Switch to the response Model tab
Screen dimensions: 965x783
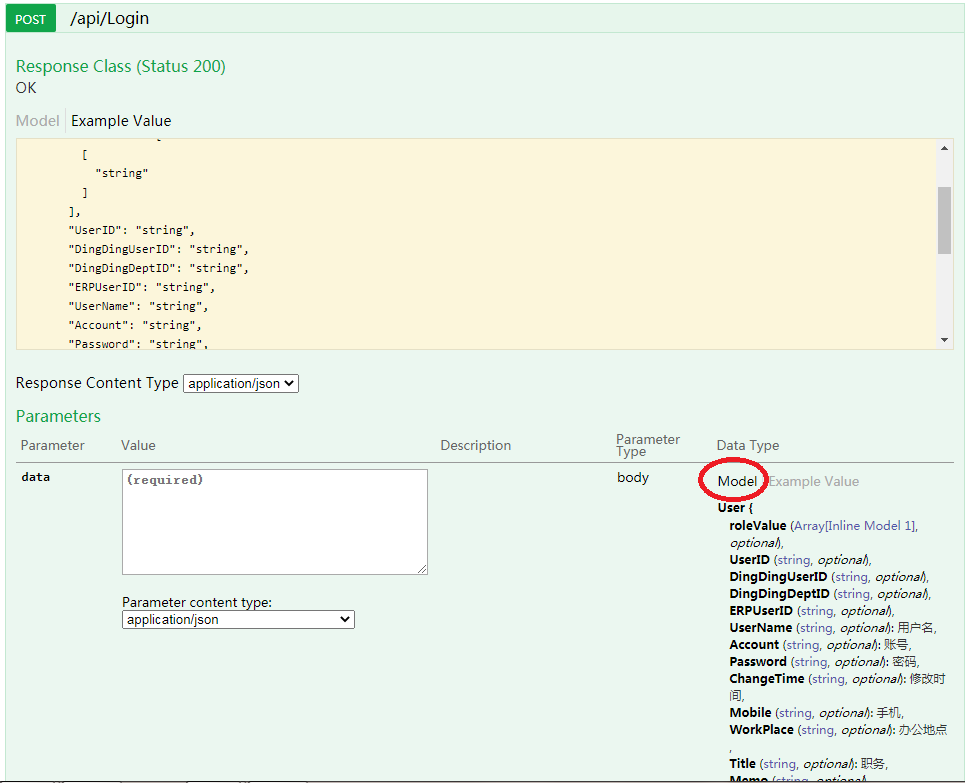38,121
